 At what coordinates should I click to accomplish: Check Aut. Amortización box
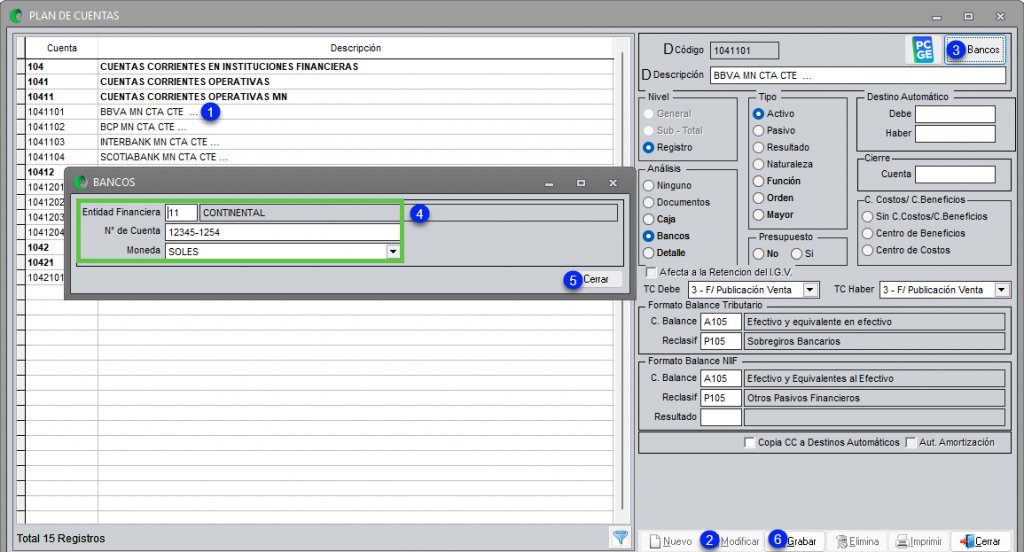click(910, 442)
